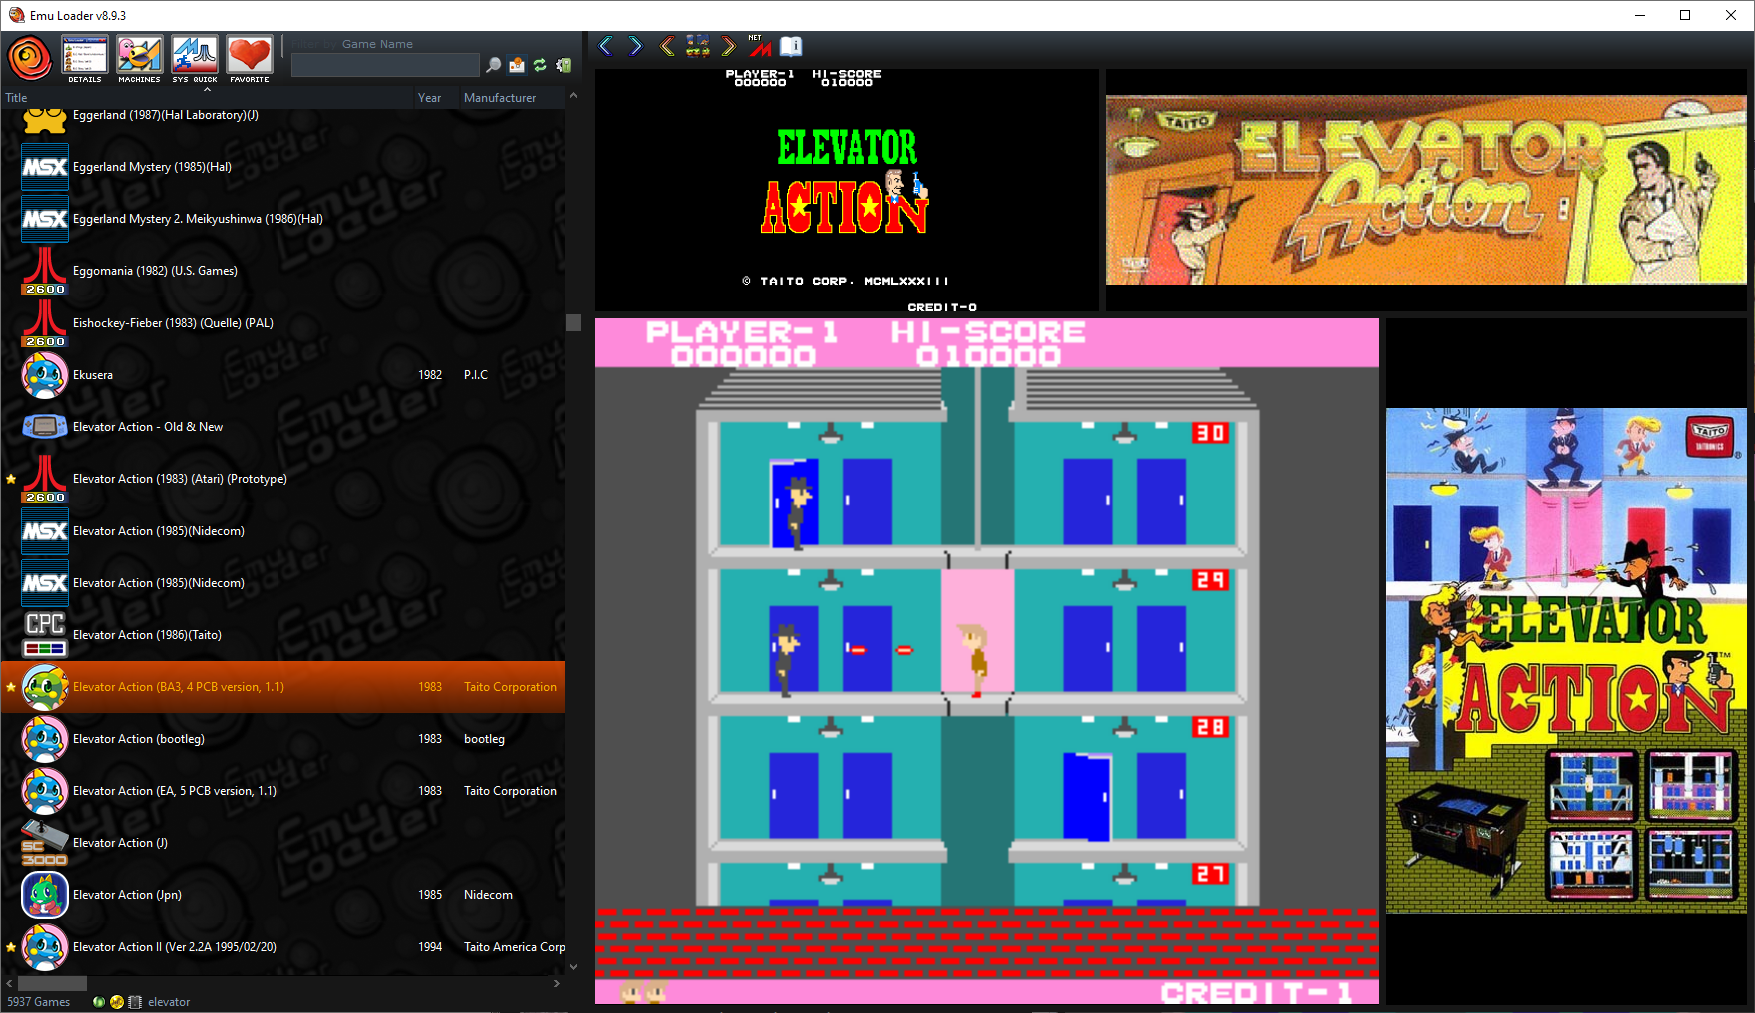Click the green refresh arrows icon

(540, 65)
